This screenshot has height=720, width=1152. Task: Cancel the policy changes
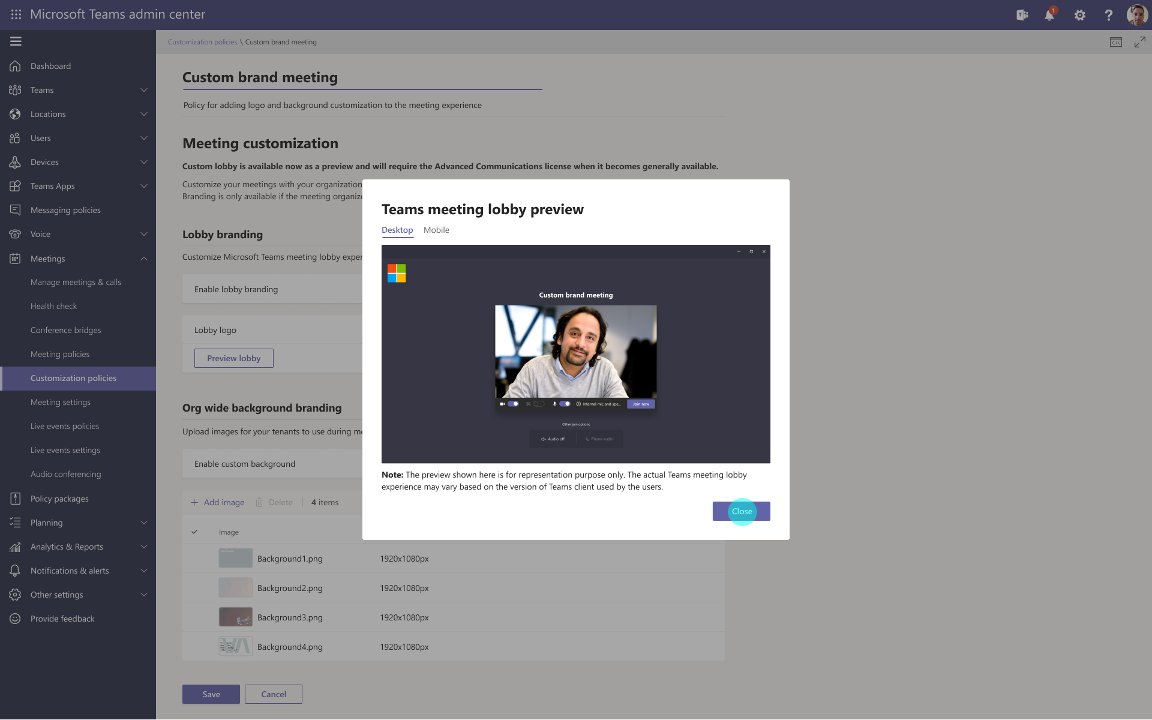point(273,694)
